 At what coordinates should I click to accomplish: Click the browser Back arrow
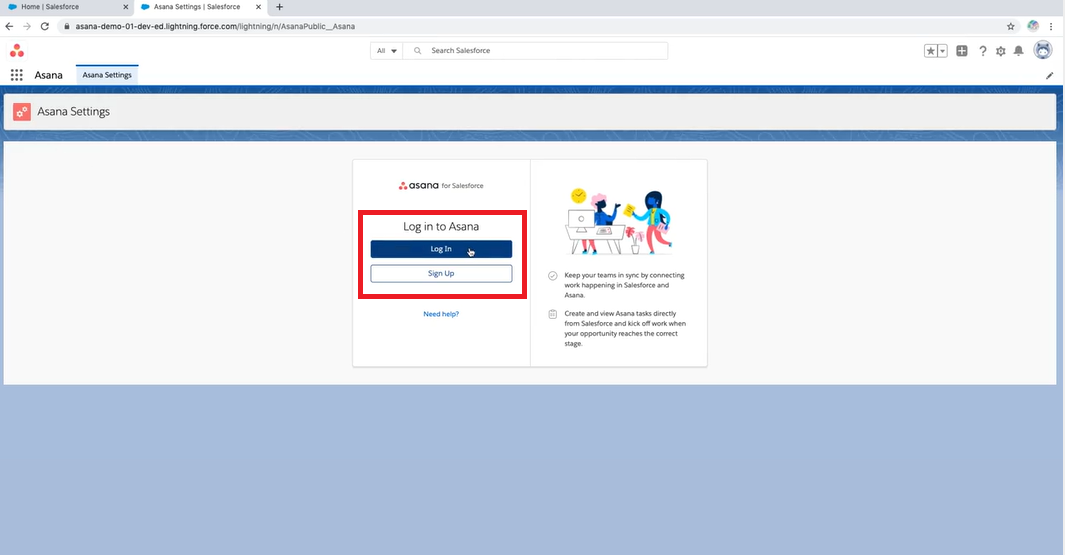tap(9, 26)
